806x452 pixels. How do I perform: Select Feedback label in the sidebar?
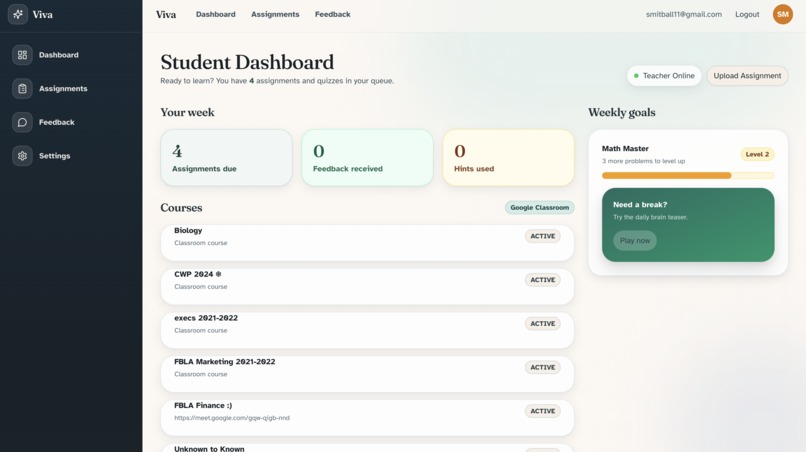(57, 122)
